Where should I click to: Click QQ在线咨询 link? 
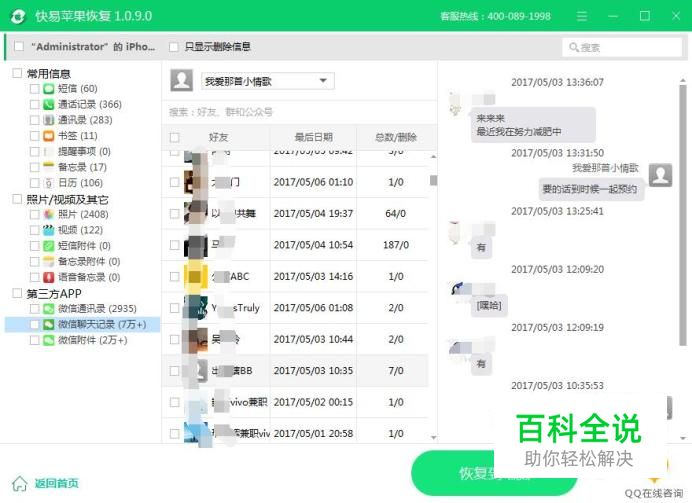(x=654, y=494)
